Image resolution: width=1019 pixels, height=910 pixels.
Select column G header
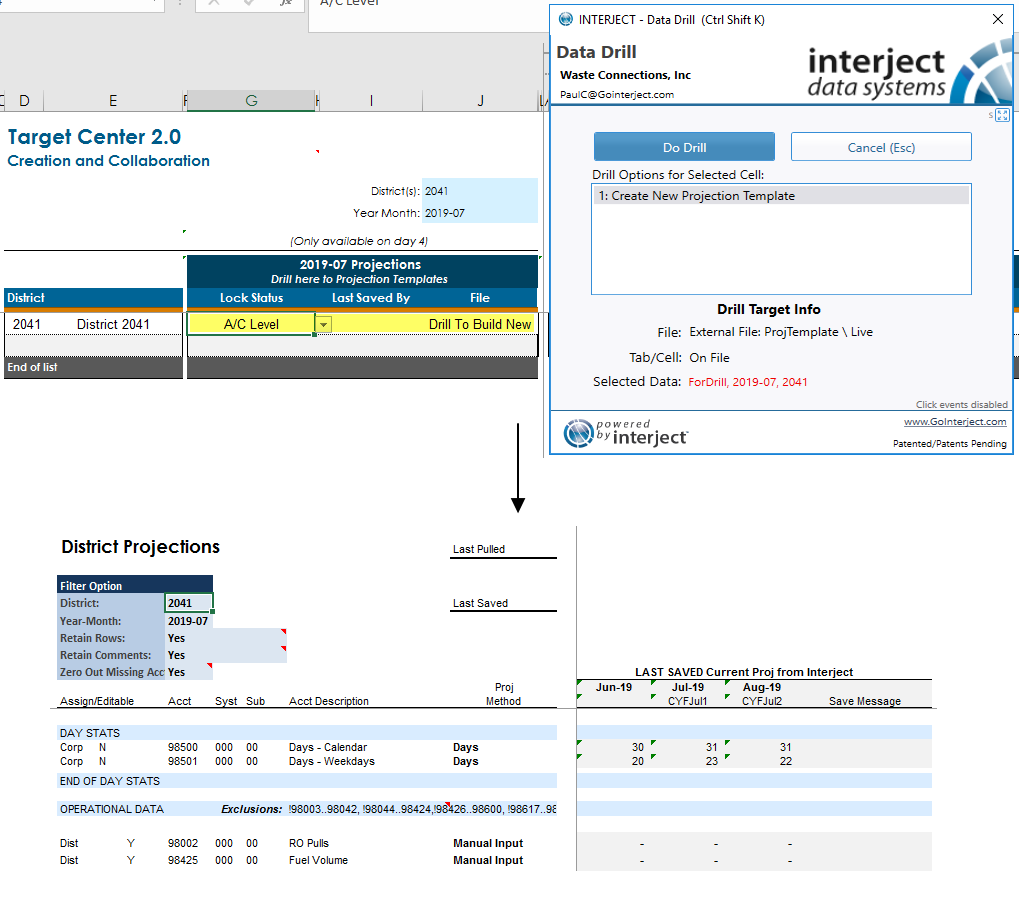coord(252,101)
